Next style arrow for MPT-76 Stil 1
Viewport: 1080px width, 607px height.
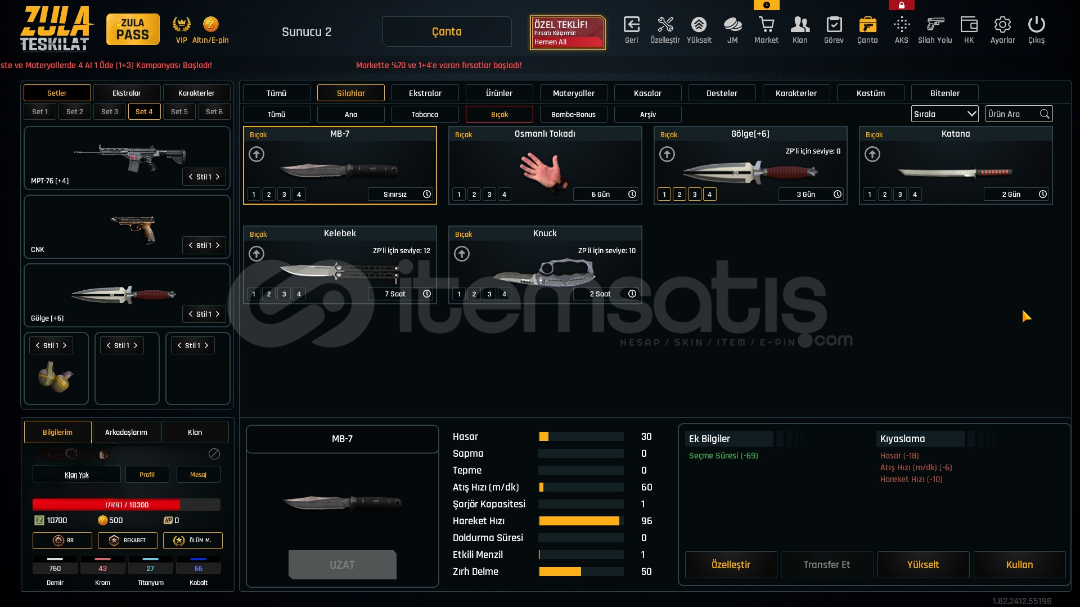point(218,177)
